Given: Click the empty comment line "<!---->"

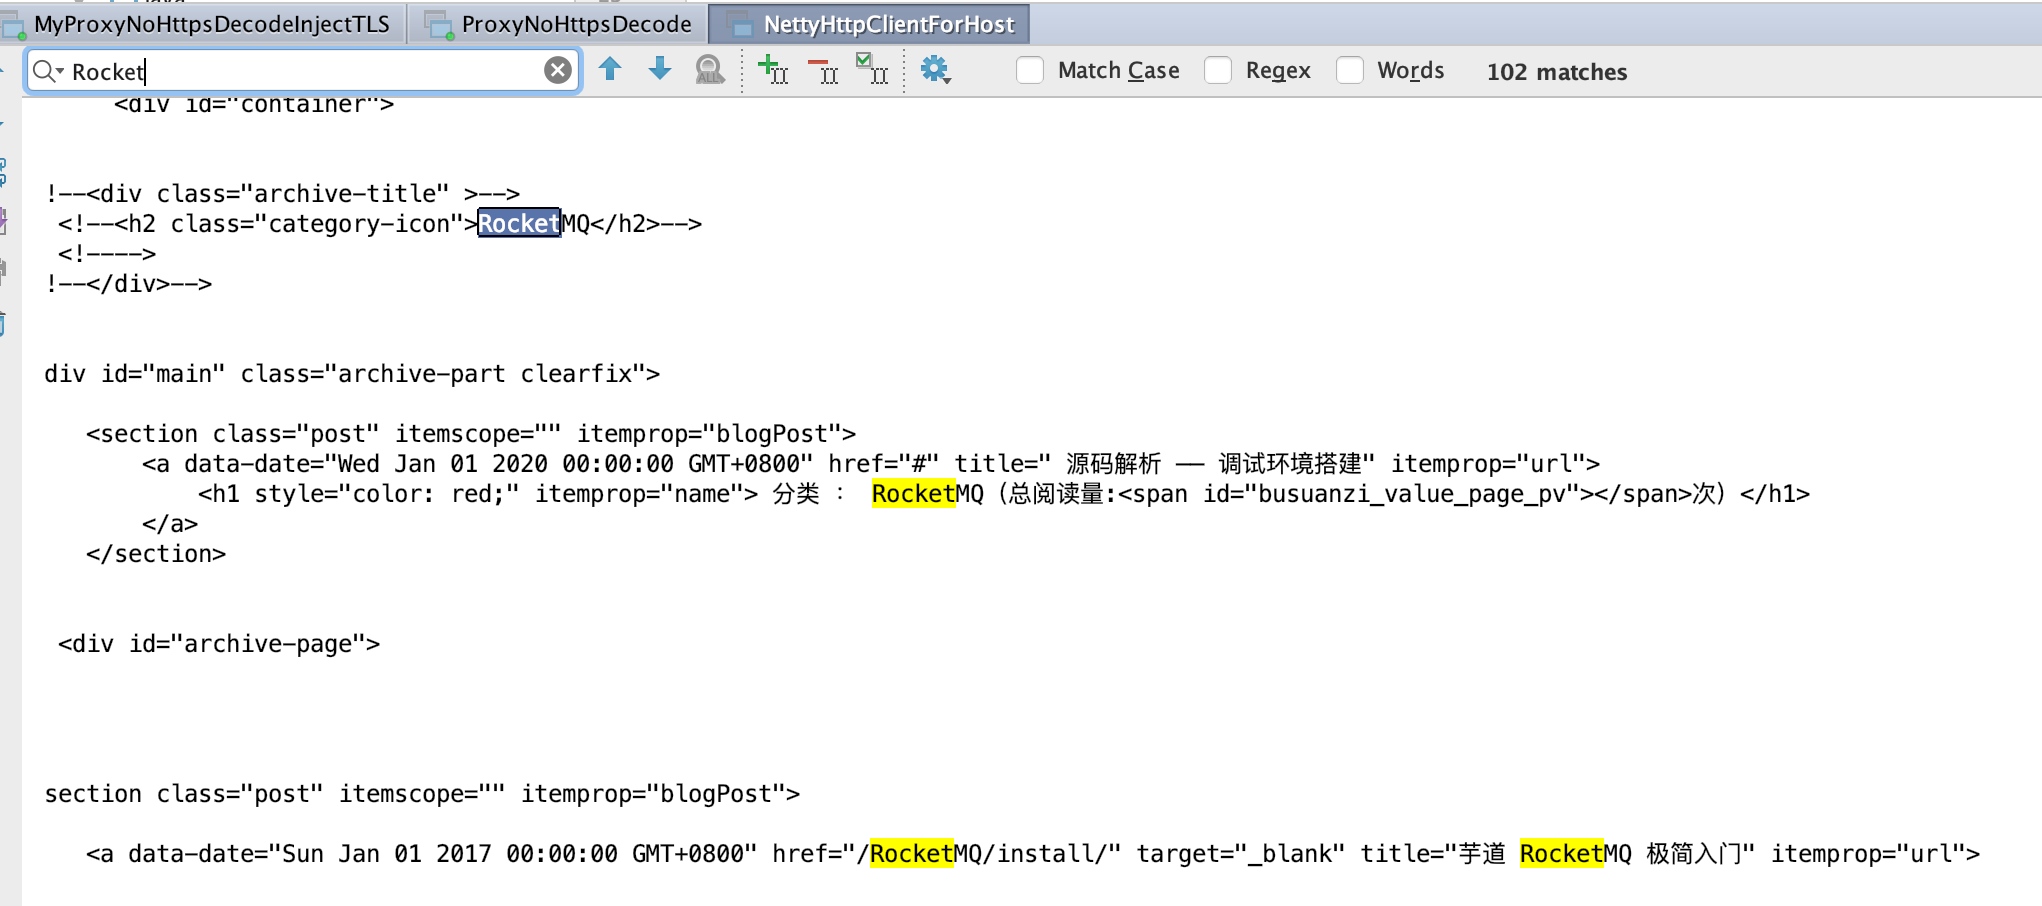Looking at the screenshot, I should [107, 253].
